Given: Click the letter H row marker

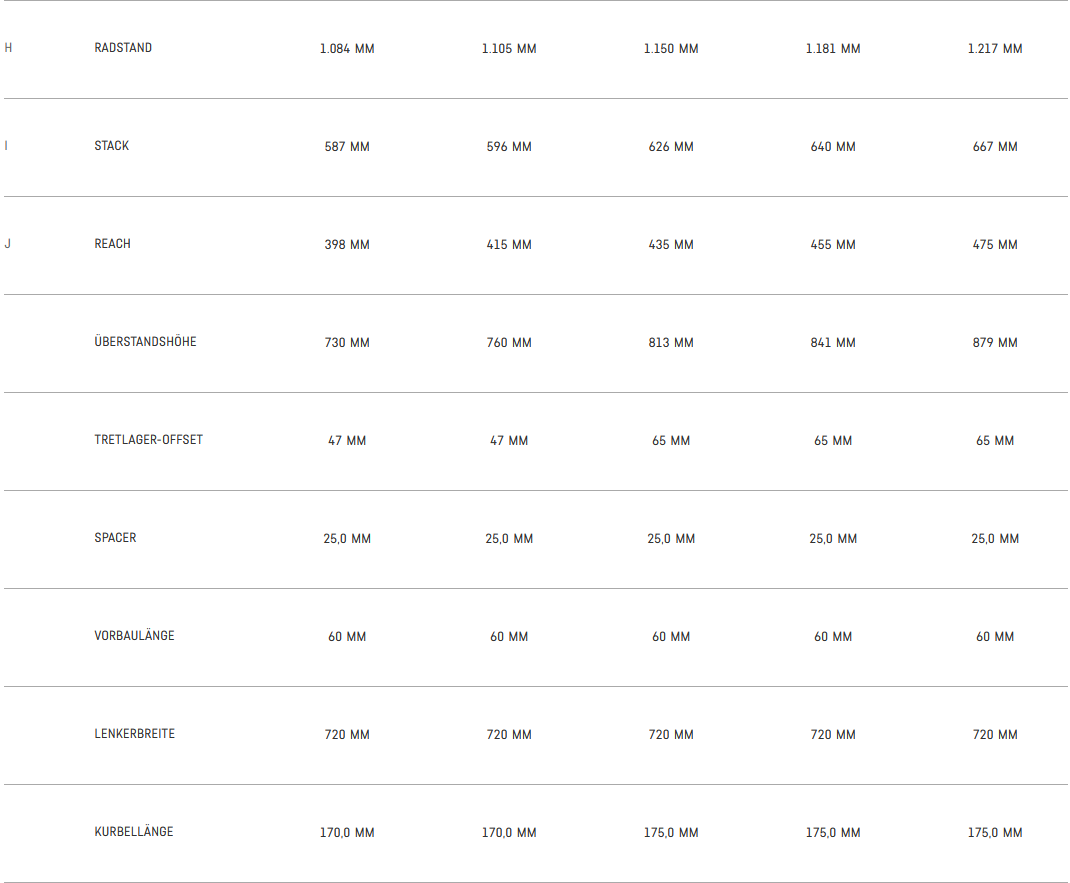Looking at the screenshot, I should click(x=9, y=48).
